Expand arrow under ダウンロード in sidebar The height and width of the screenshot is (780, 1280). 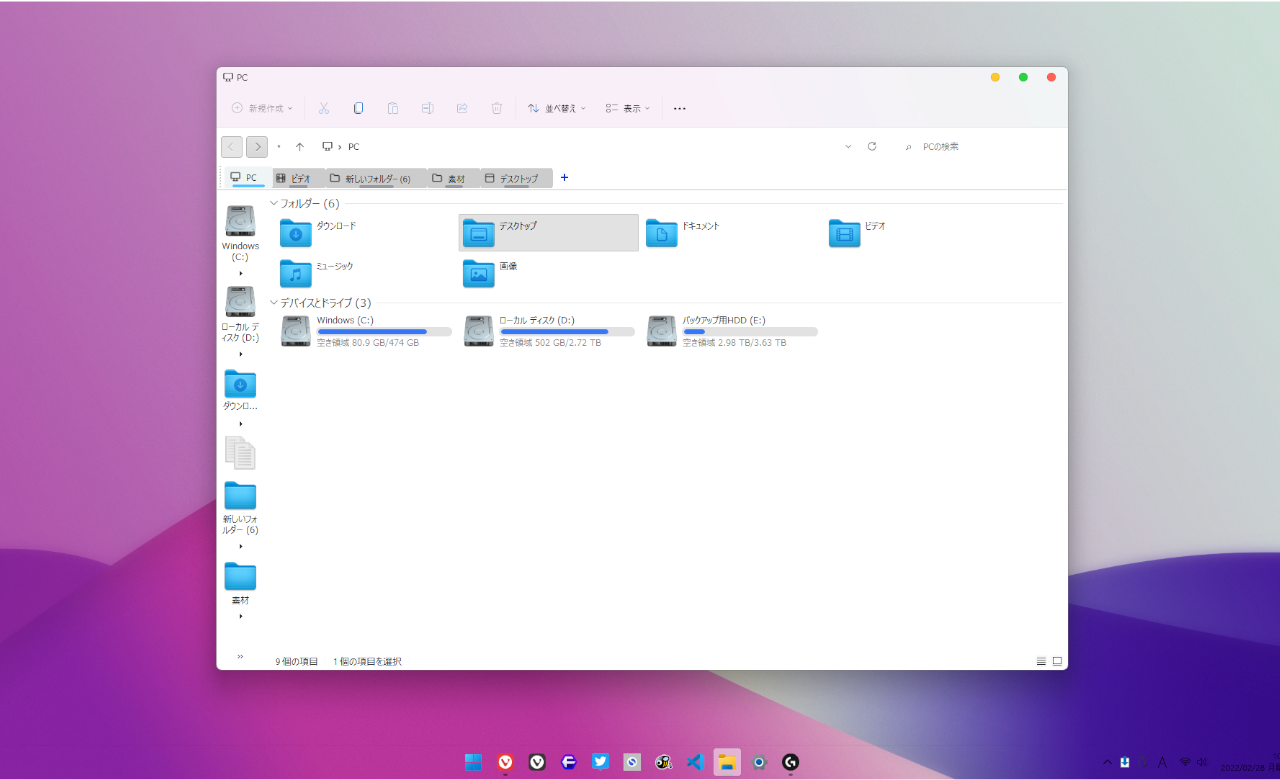point(241,423)
